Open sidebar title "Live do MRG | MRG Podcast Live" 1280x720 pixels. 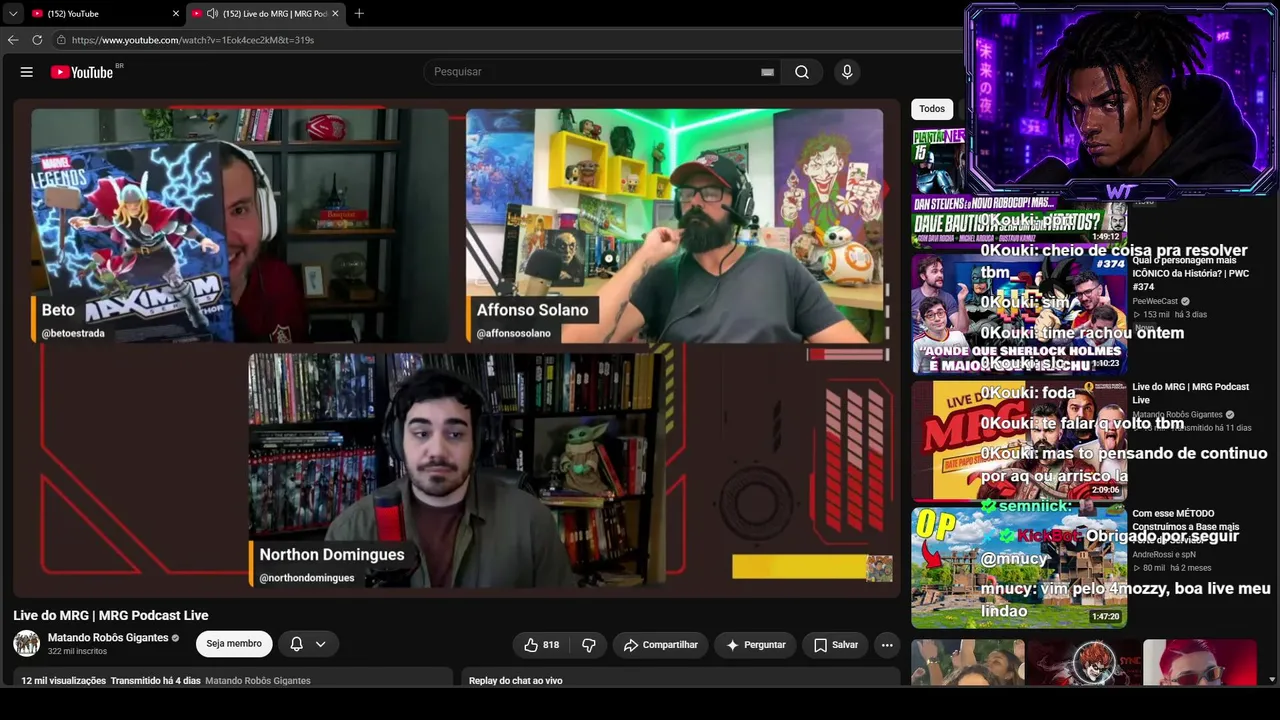(1190, 393)
